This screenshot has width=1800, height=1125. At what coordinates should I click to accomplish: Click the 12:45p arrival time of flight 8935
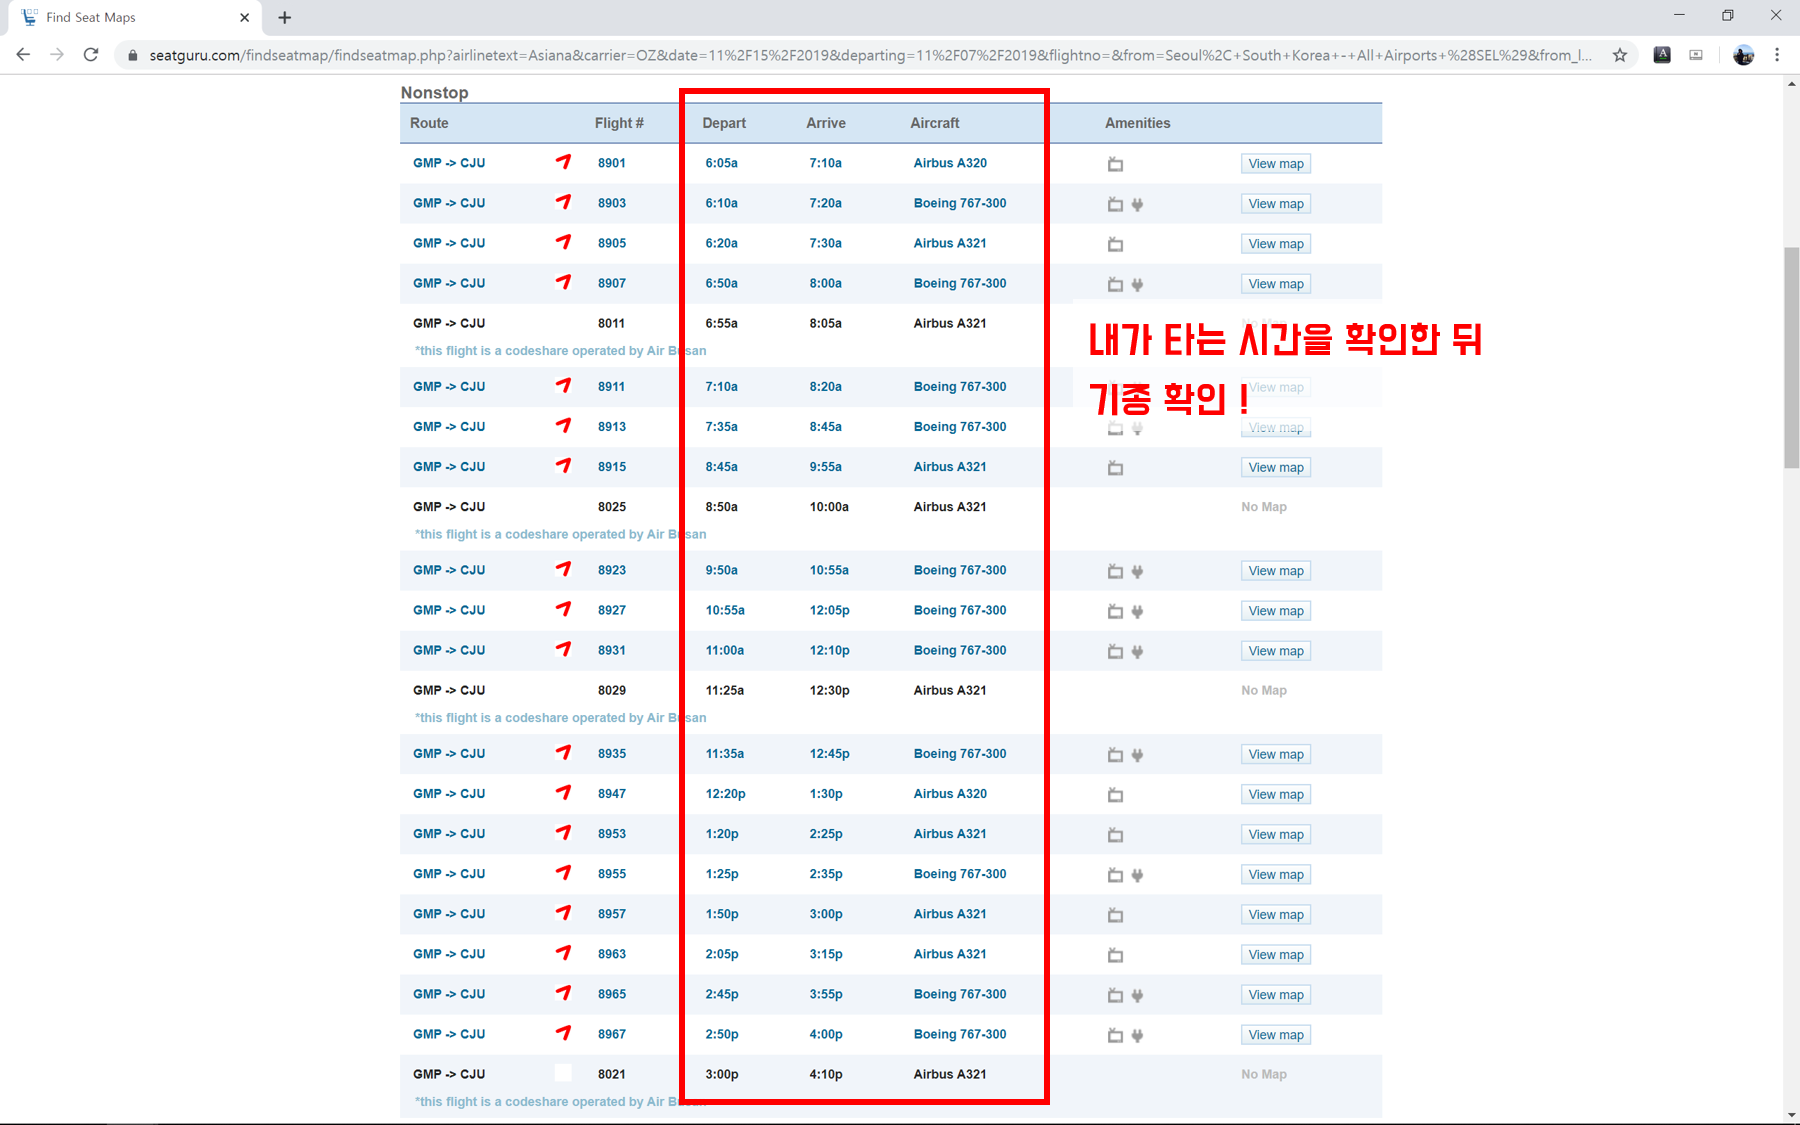[x=830, y=754]
